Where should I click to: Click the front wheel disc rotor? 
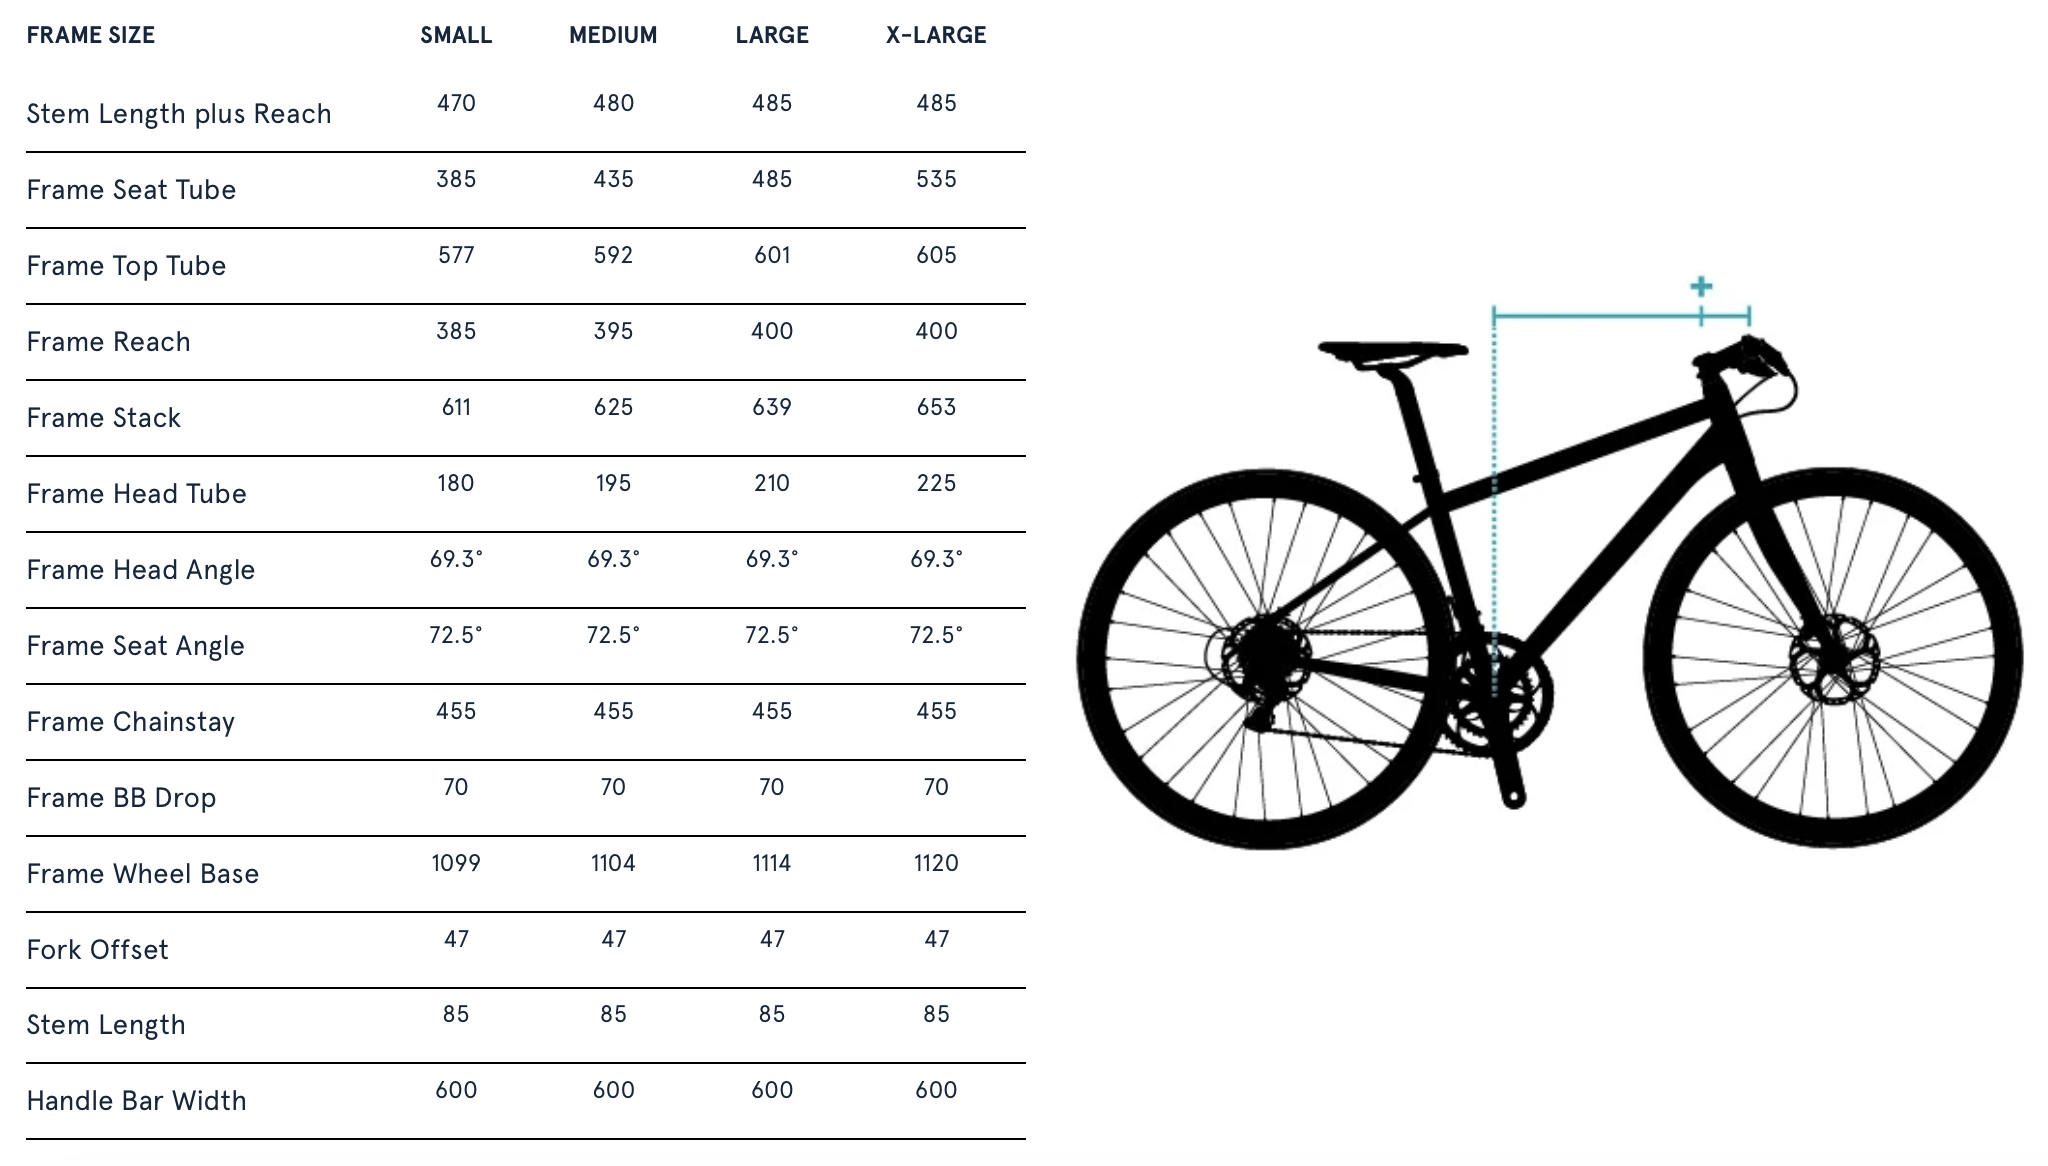click(1835, 661)
